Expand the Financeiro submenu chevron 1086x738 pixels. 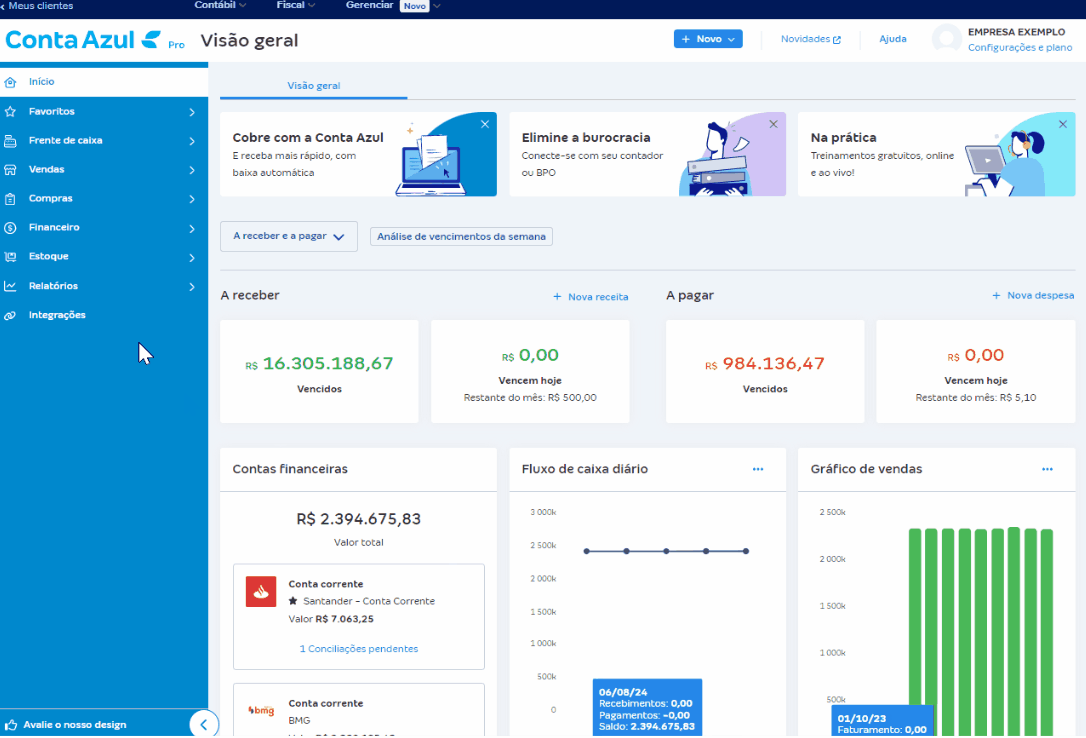pos(192,228)
